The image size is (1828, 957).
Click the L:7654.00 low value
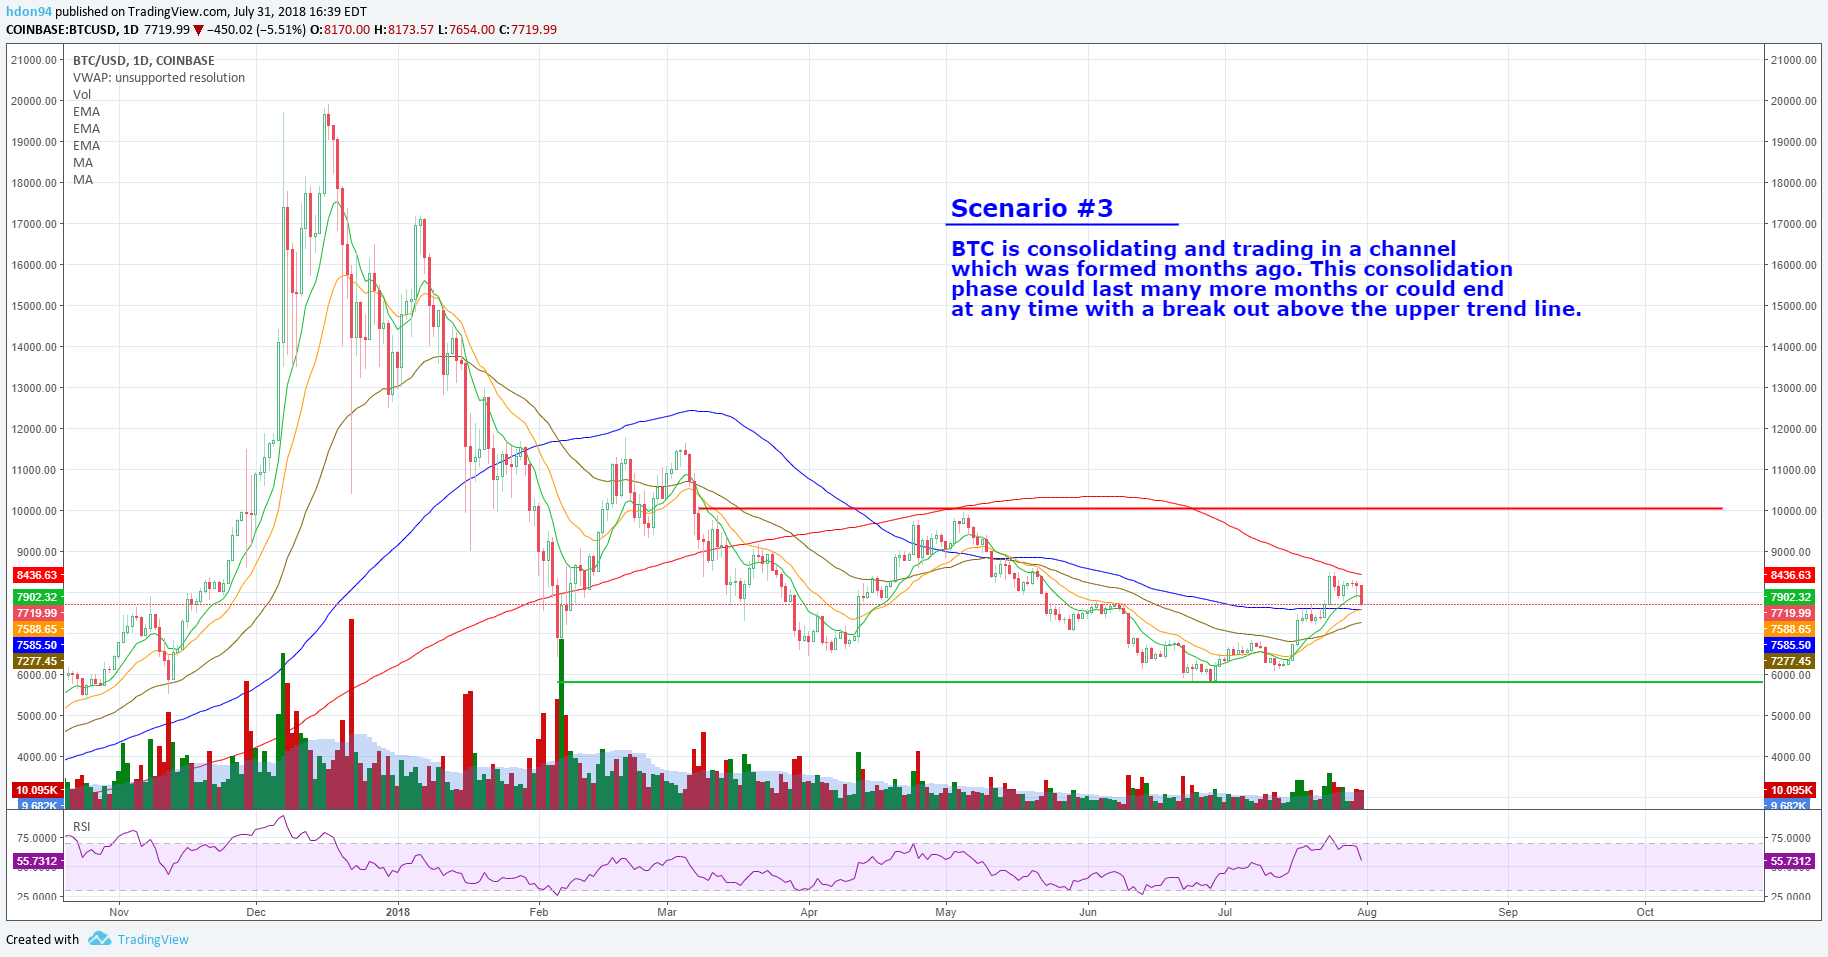(466, 30)
